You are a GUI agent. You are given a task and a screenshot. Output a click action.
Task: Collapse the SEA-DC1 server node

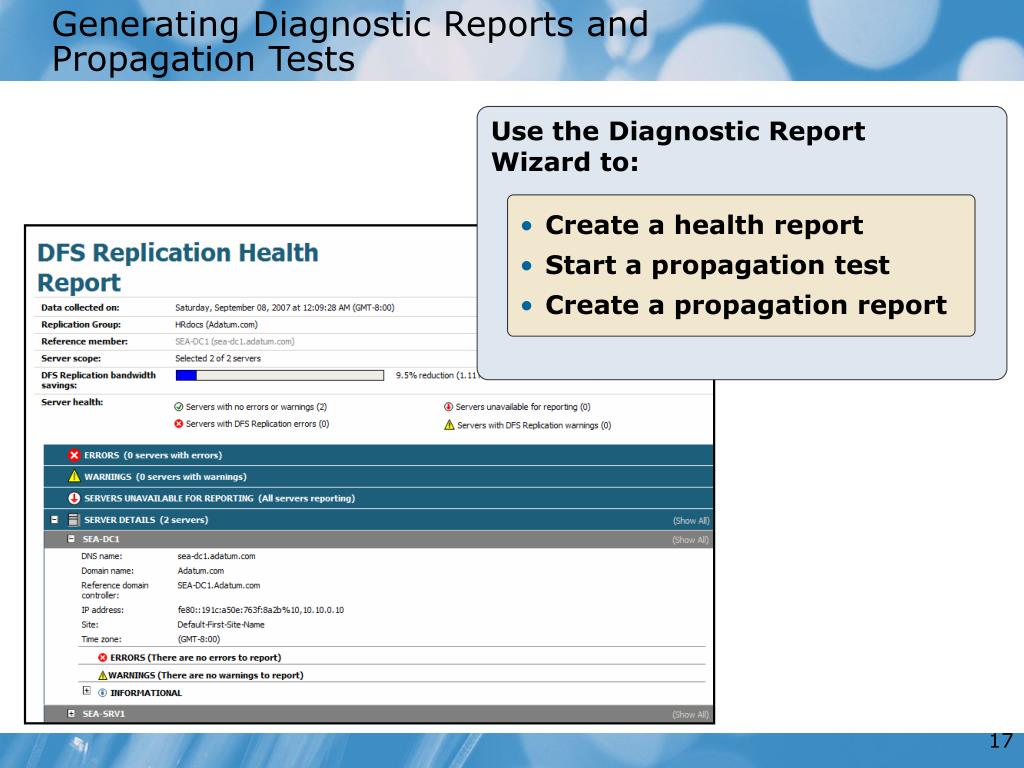point(71,539)
